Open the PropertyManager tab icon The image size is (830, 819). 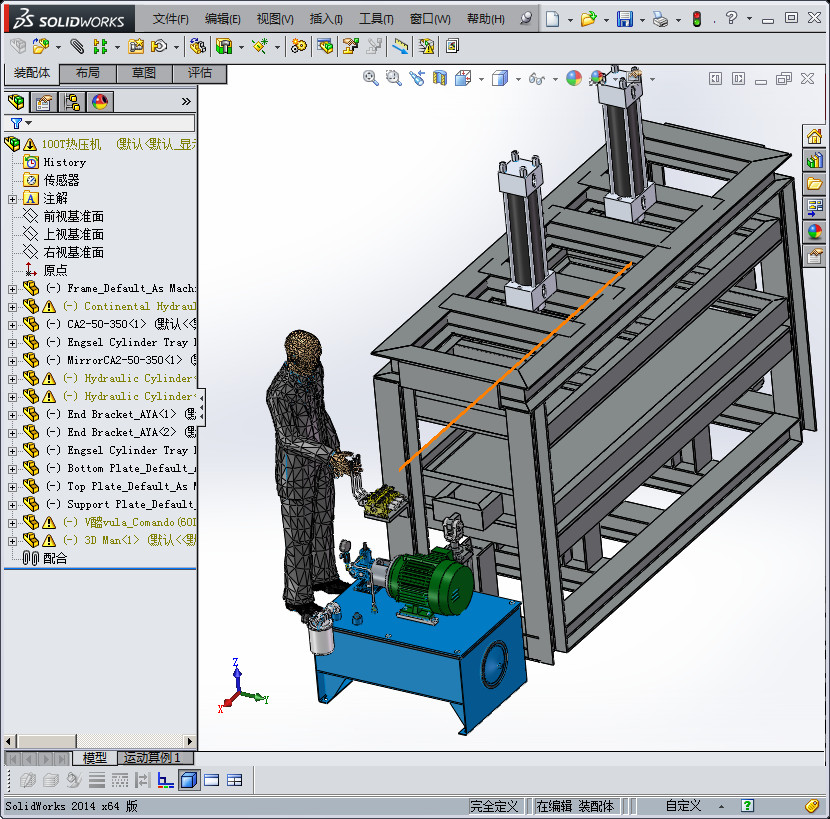(43, 102)
